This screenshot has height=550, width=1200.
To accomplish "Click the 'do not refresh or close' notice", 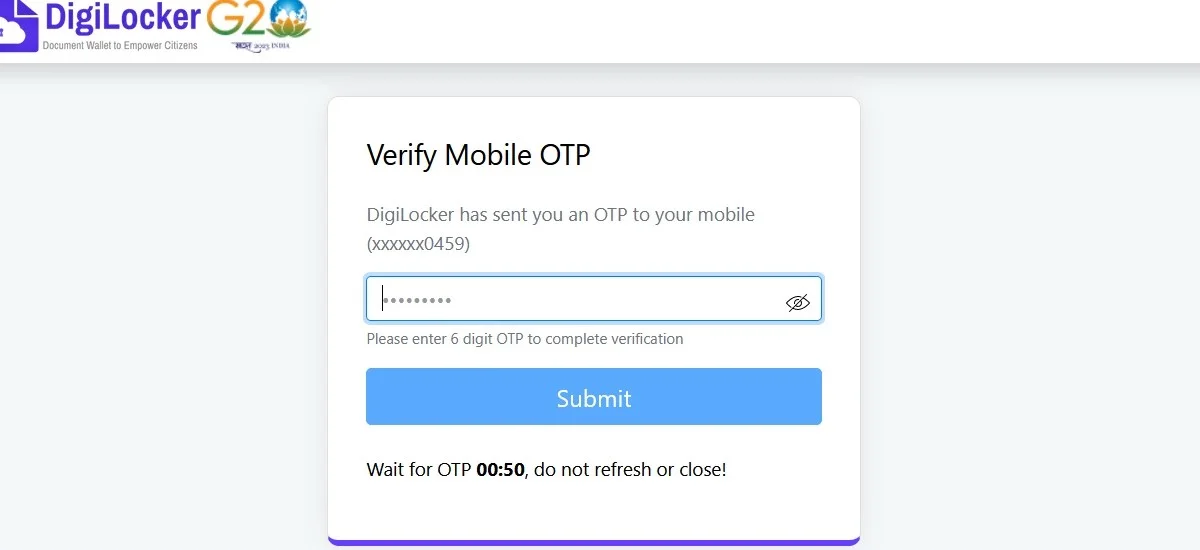I will tap(631, 469).
